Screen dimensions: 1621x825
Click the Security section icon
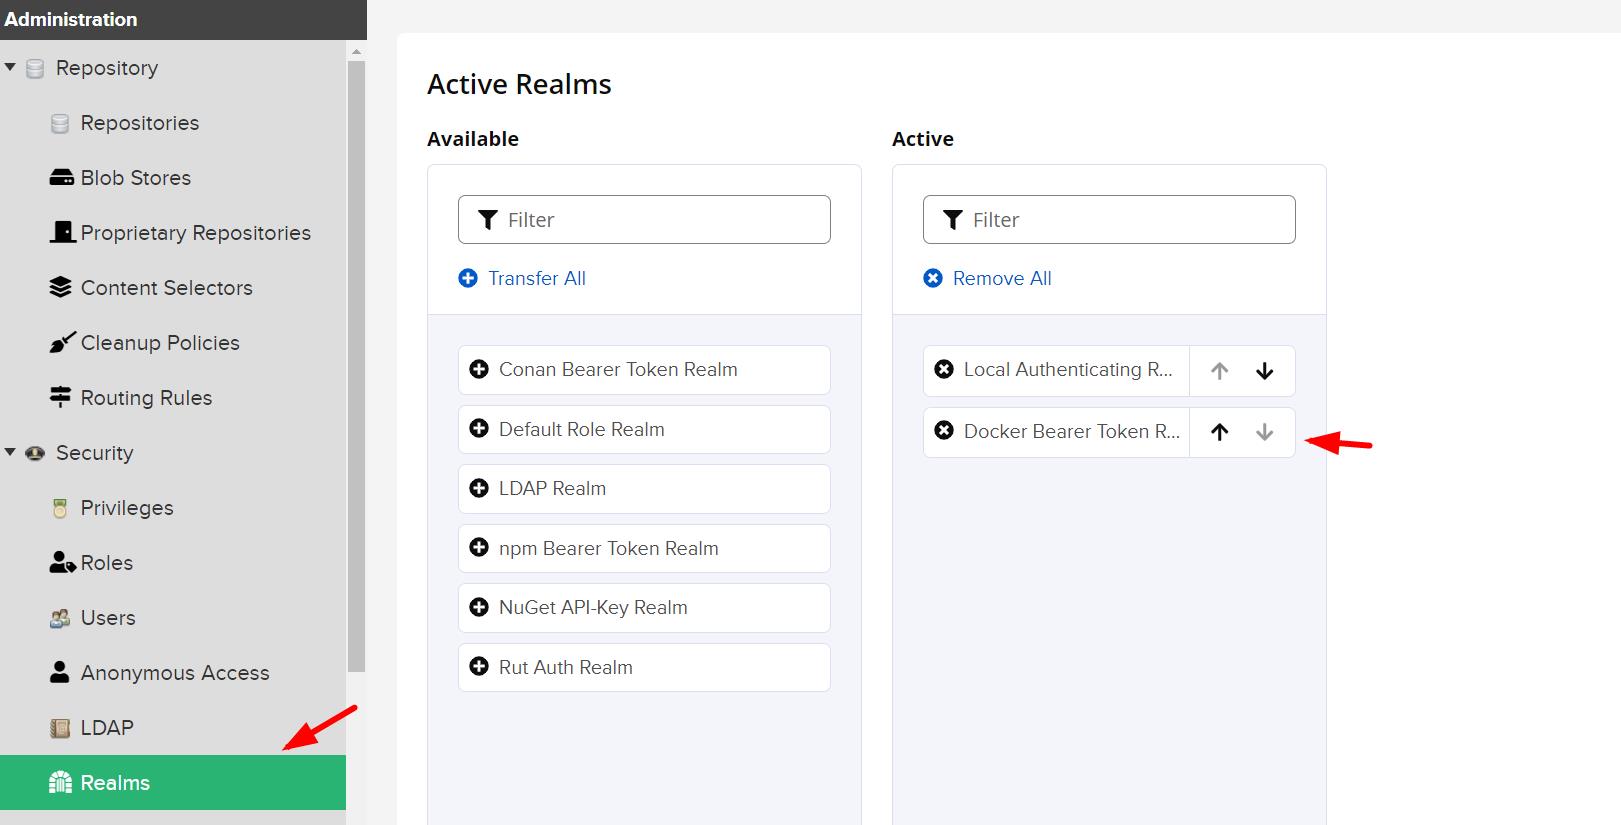click(x=35, y=453)
